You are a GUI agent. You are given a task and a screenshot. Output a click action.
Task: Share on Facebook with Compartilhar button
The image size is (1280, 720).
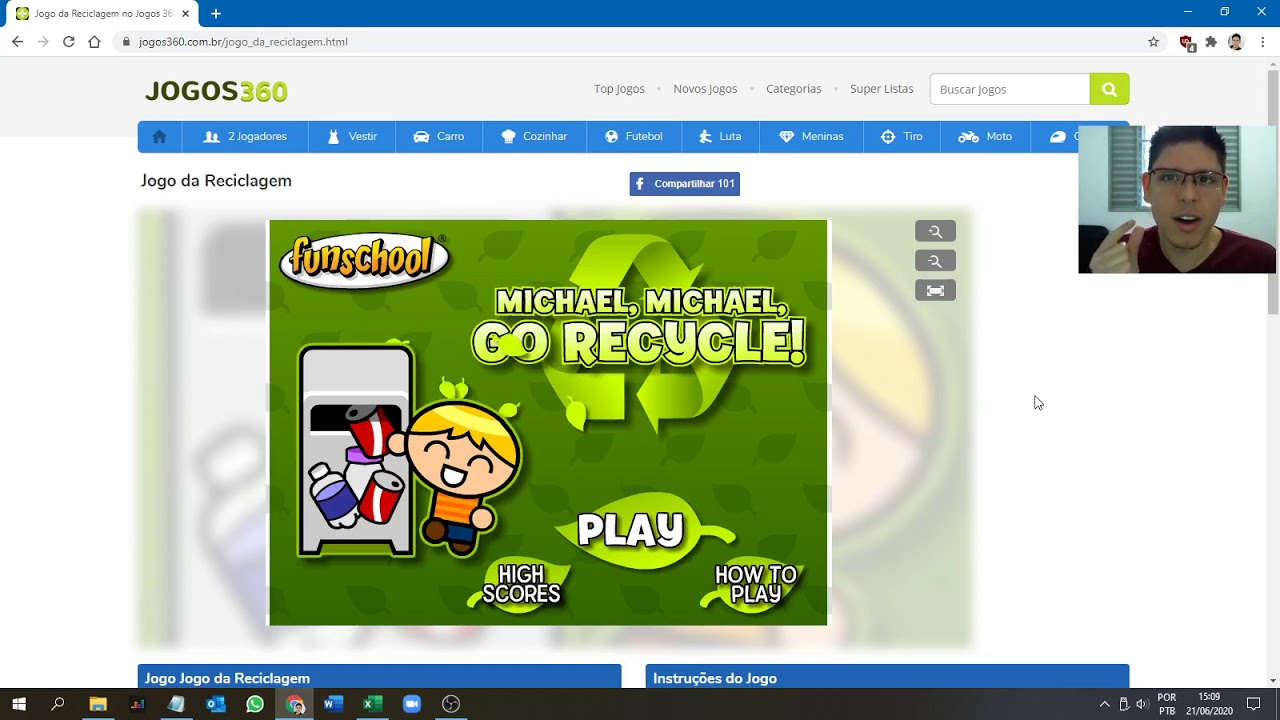tap(685, 184)
